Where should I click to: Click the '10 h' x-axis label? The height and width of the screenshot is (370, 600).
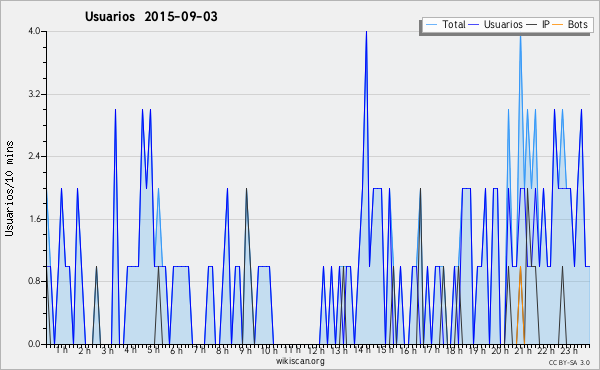269,350
